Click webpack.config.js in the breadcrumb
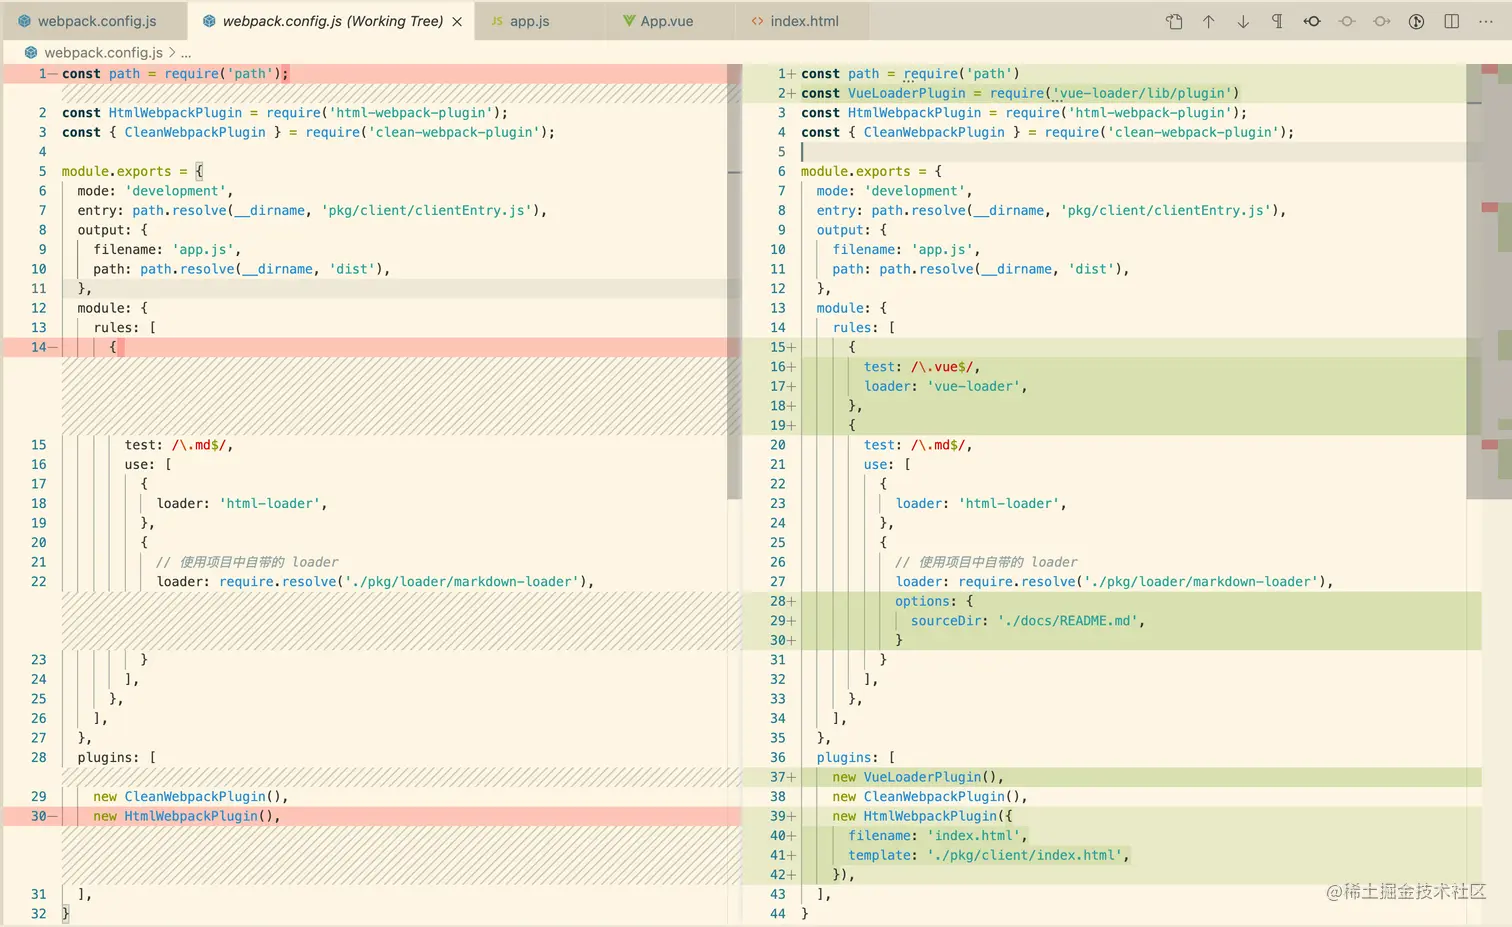The width and height of the screenshot is (1512, 927). click(103, 52)
